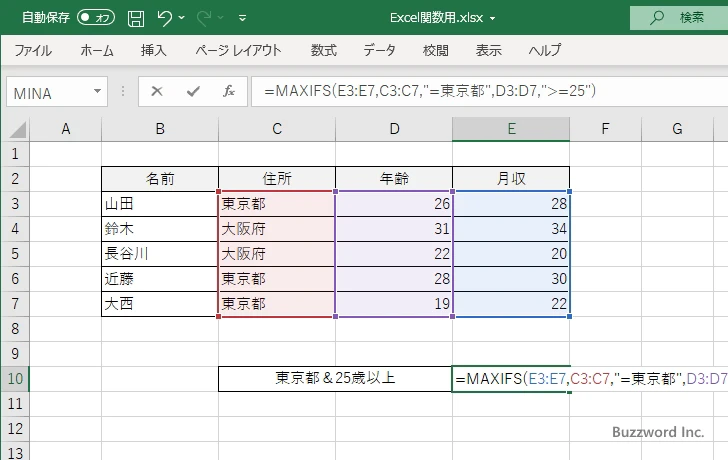The height and width of the screenshot is (460, 728).
Task: Open the データ tab
Action: pyautogui.click(x=379, y=50)
